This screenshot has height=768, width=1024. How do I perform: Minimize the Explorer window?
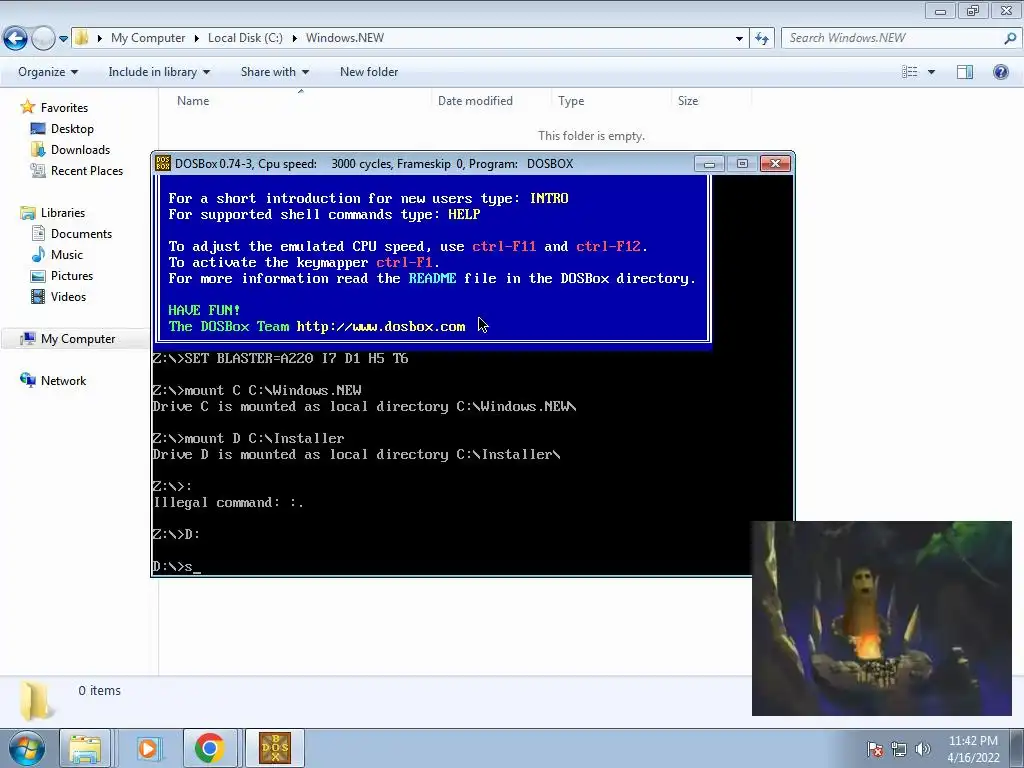coord(940,11)
